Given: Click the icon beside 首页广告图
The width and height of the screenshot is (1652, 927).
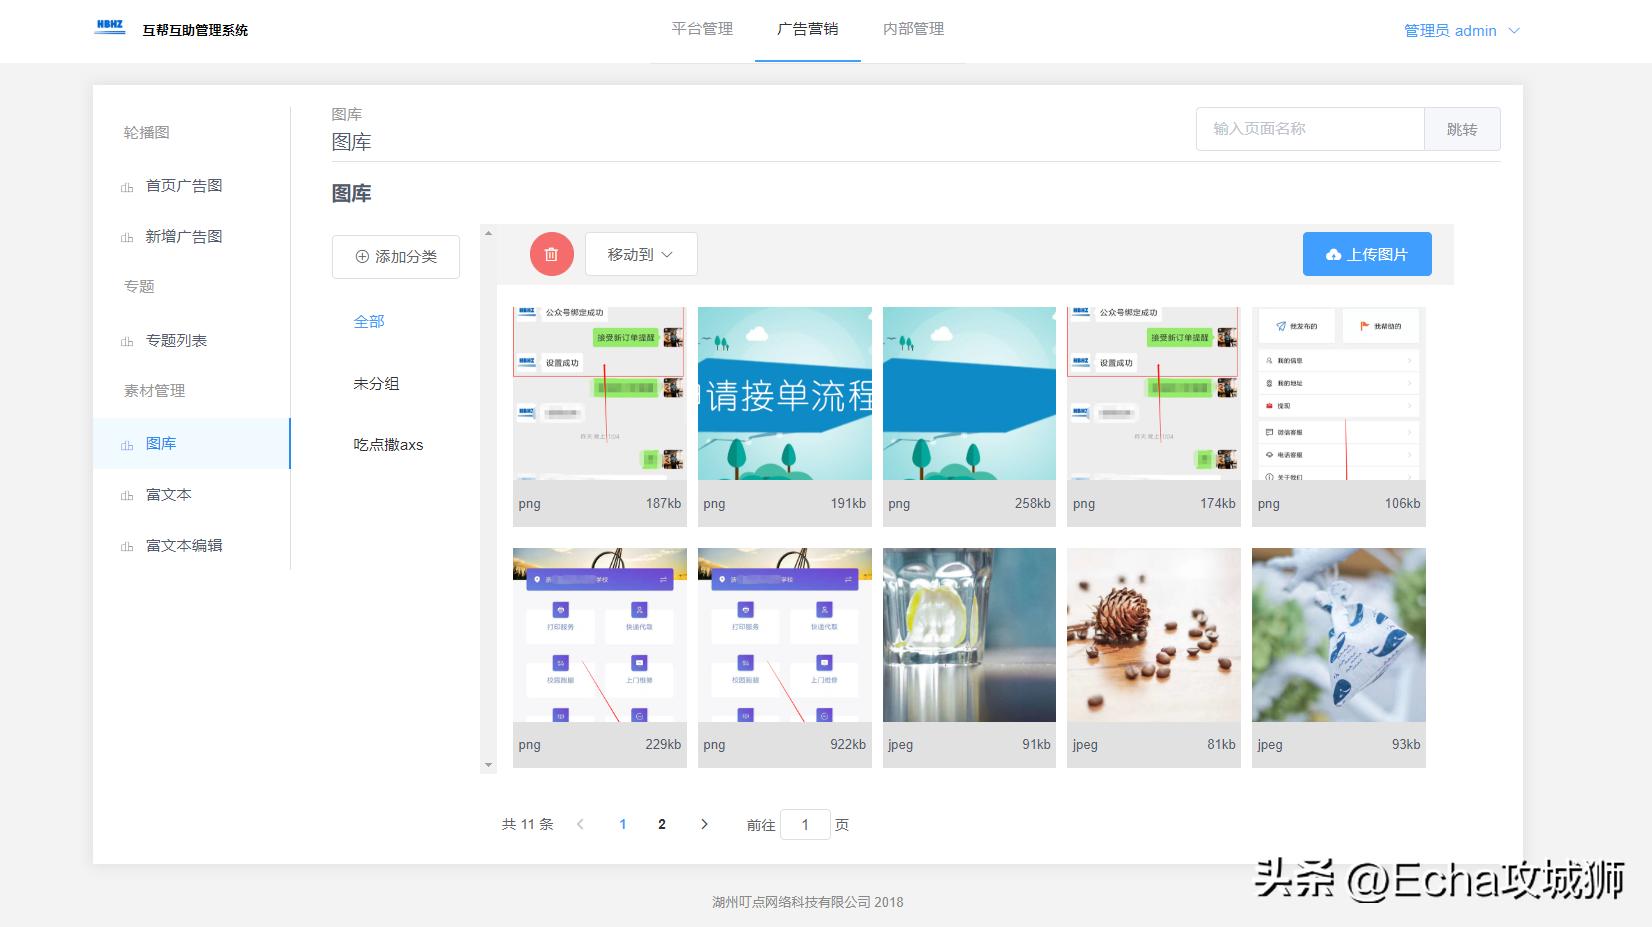Looking at the screenshot, I should 127,185.
